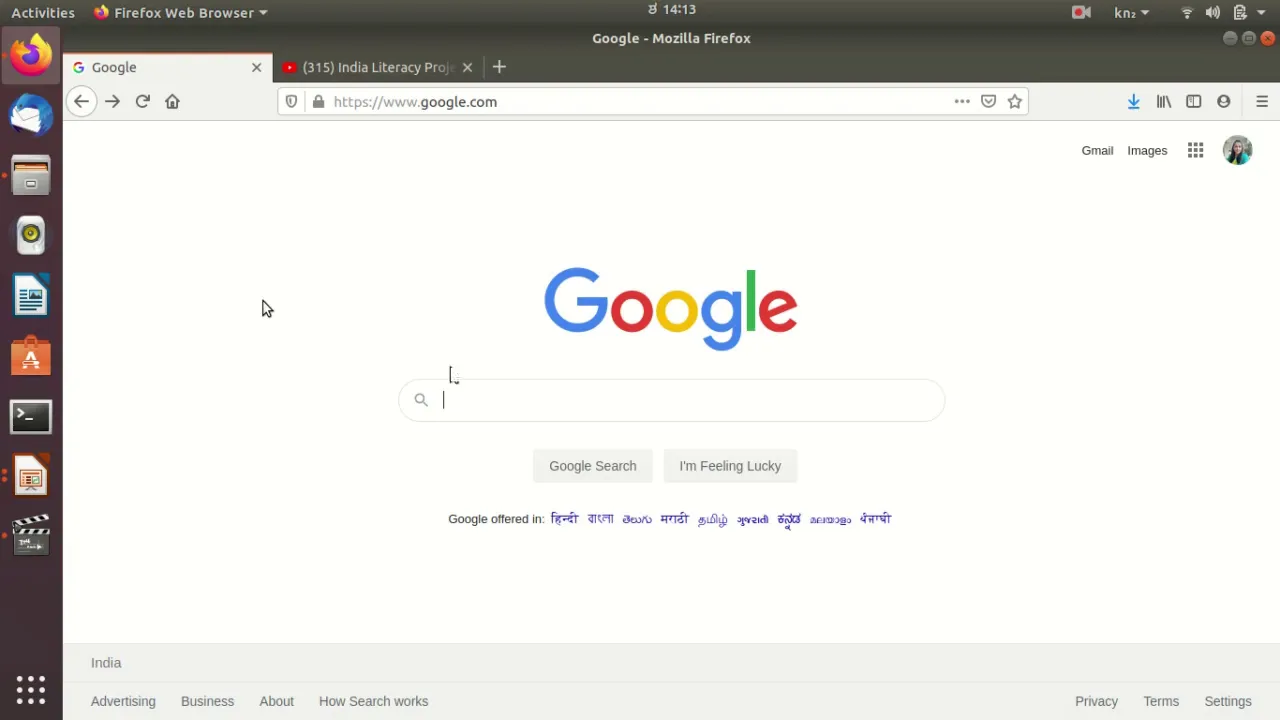Click the screen recording indicator

click(x=1081, y=12)
